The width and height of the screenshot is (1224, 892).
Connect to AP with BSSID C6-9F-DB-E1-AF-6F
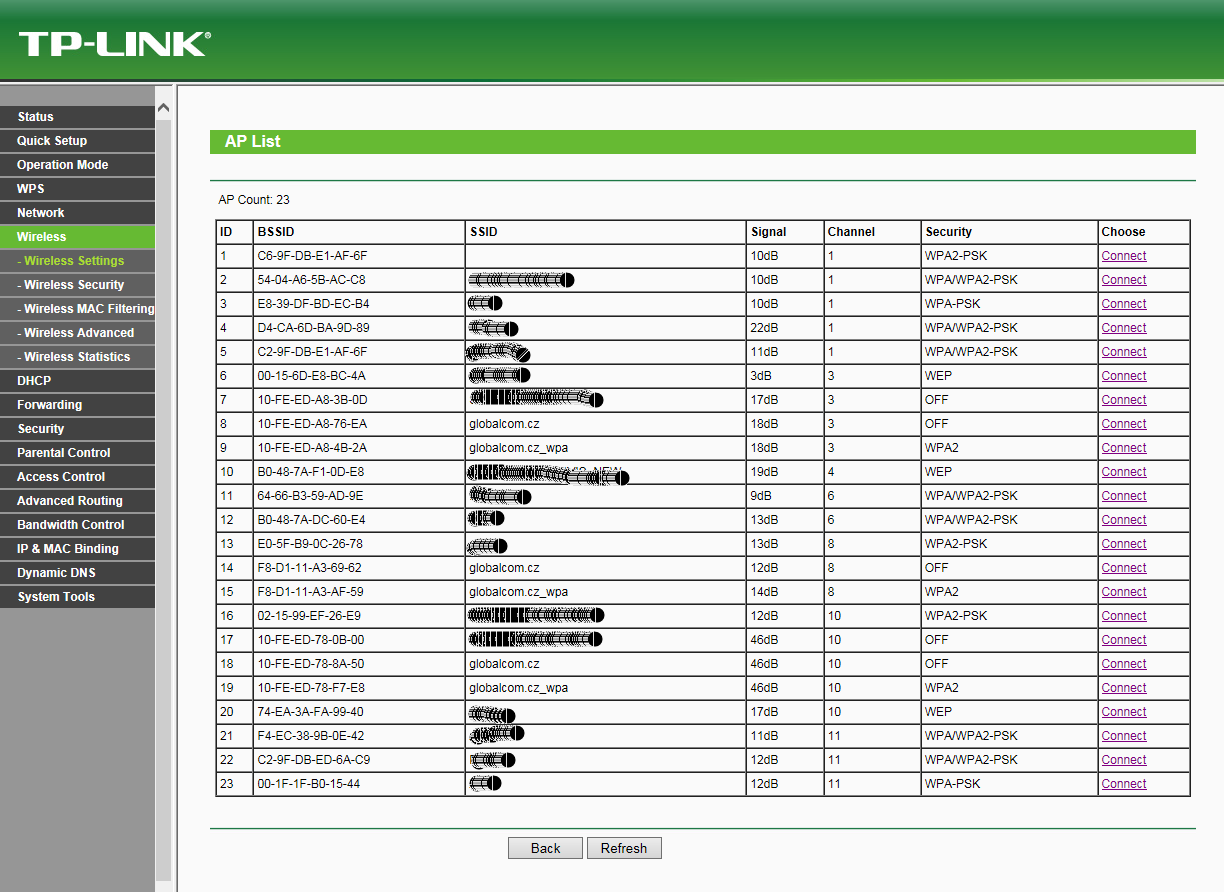click(1124, 256)
